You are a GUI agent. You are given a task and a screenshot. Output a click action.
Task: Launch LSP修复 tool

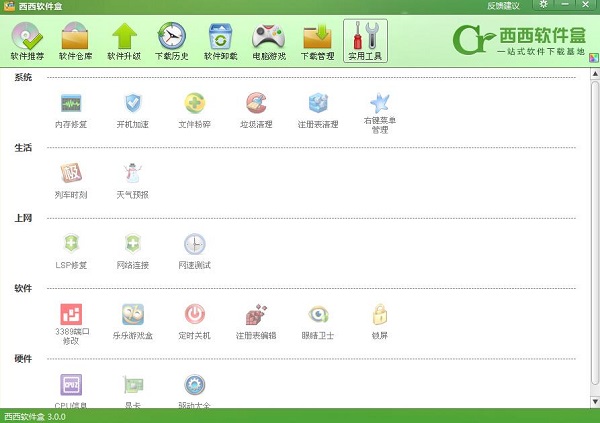click(71, 252)
